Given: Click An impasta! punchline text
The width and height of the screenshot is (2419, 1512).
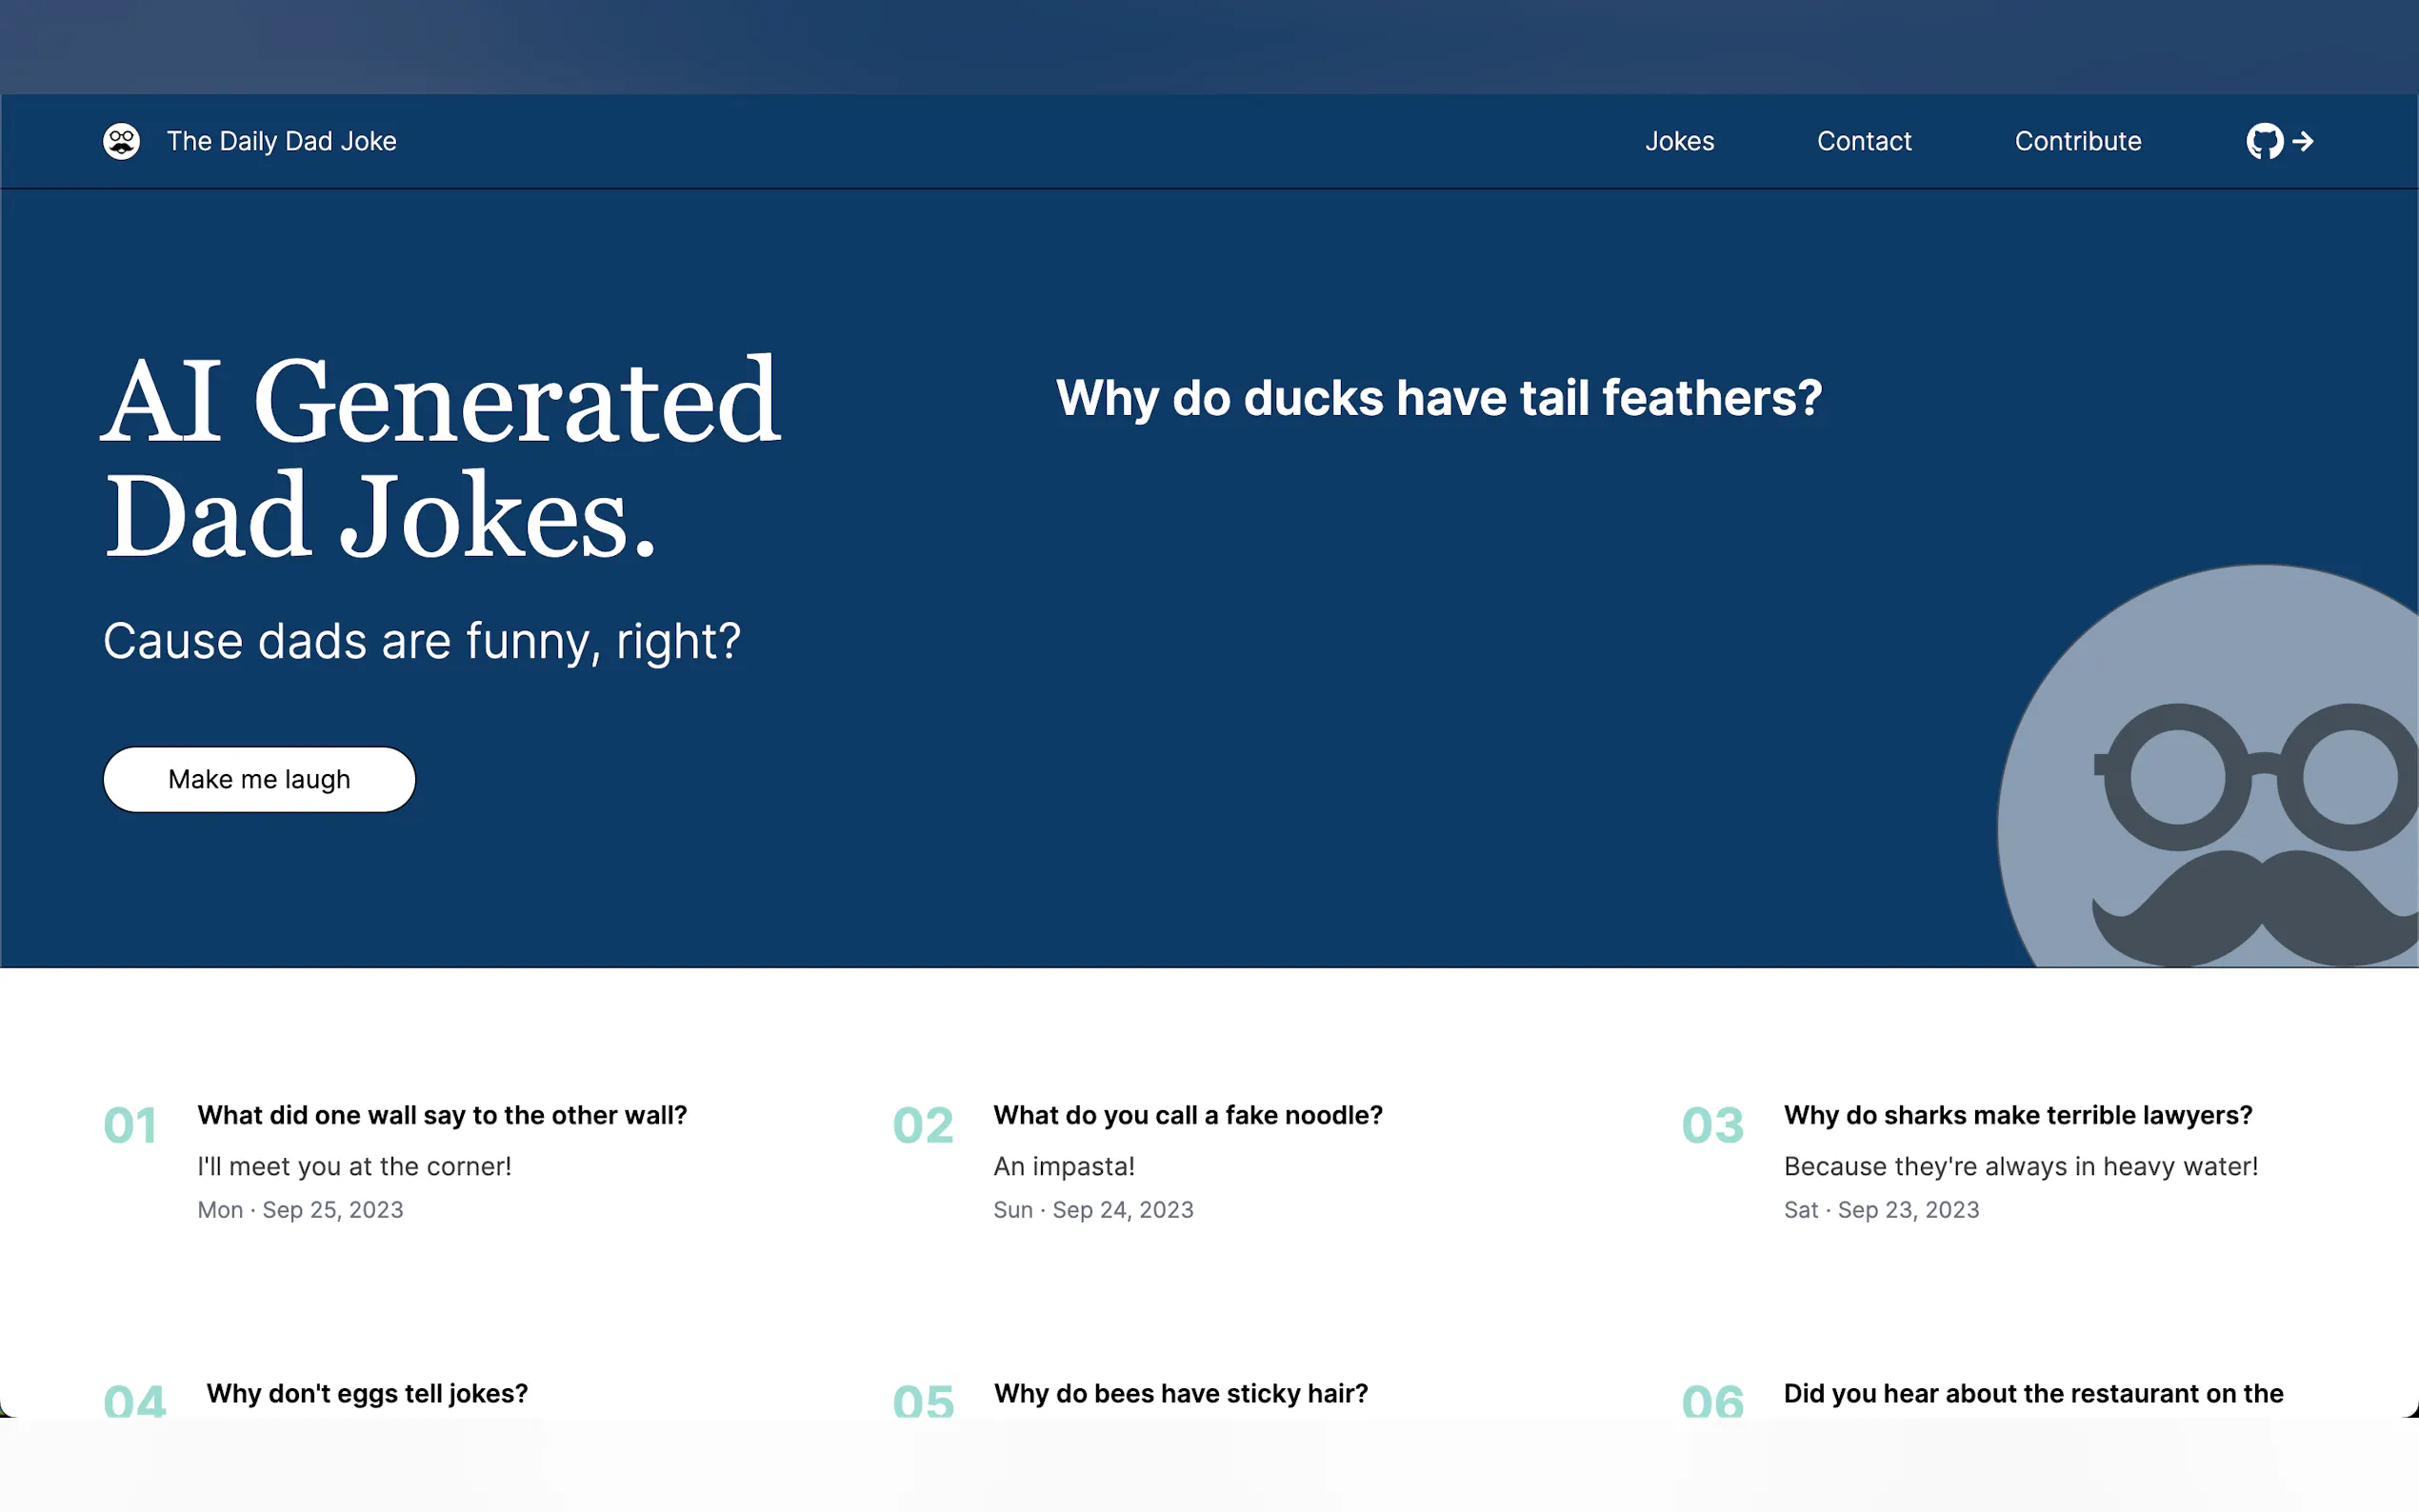Looking at the screenshot, I should coord(1063,1166).
